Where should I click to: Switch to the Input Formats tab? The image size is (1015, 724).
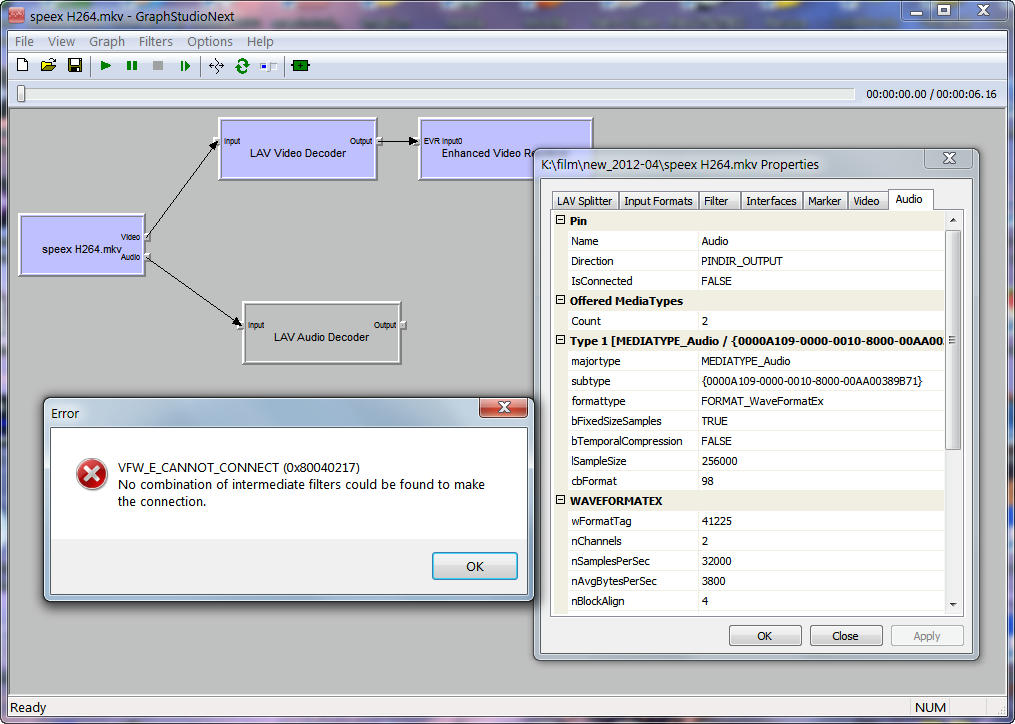tap(658, 201)
